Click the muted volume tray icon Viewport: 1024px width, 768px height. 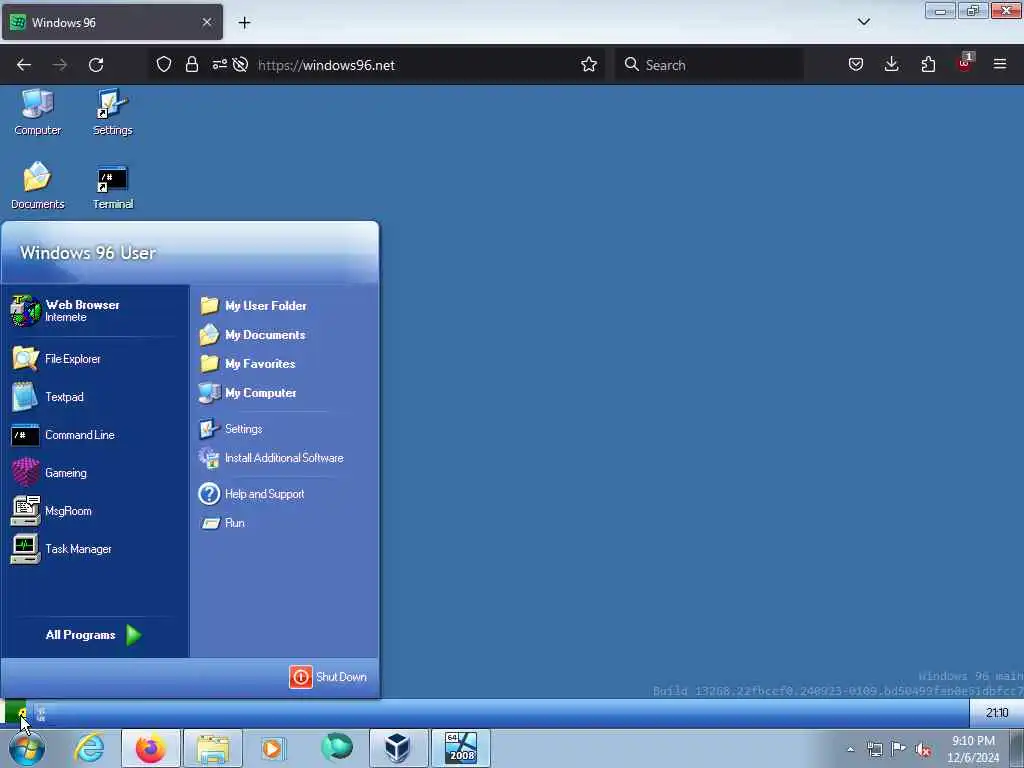923,750
